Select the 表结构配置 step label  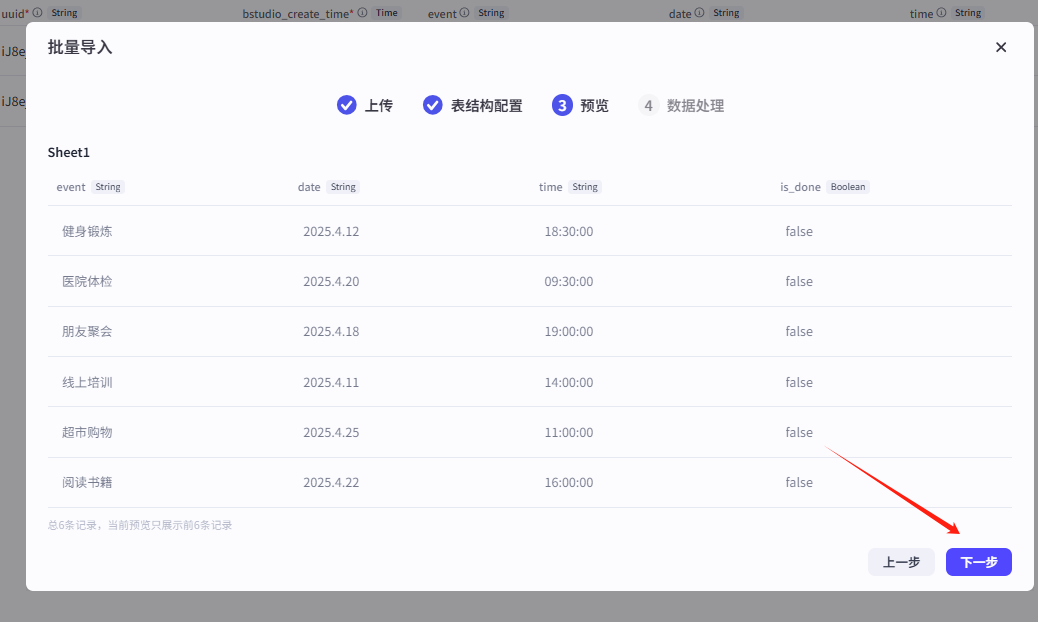486,105
